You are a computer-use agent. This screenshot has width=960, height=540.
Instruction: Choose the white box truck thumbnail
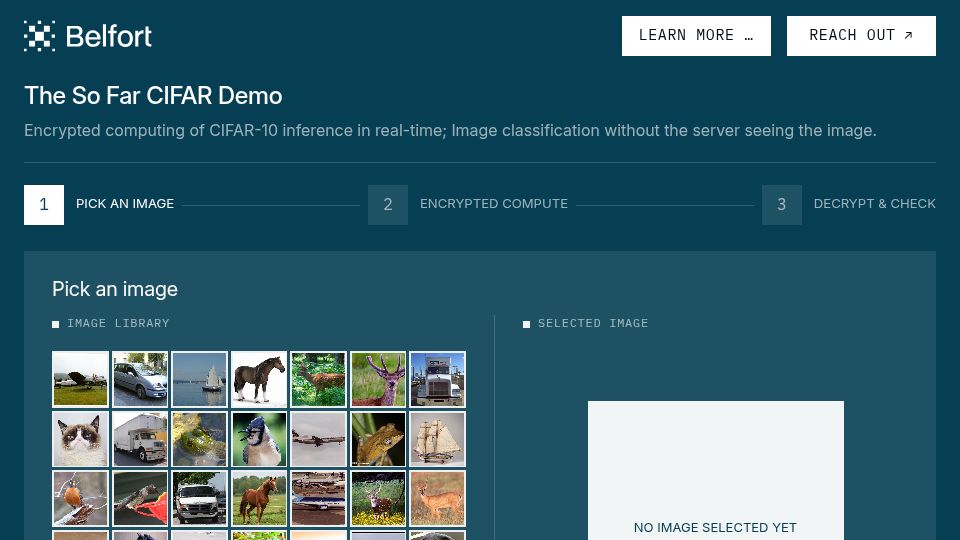140,438
